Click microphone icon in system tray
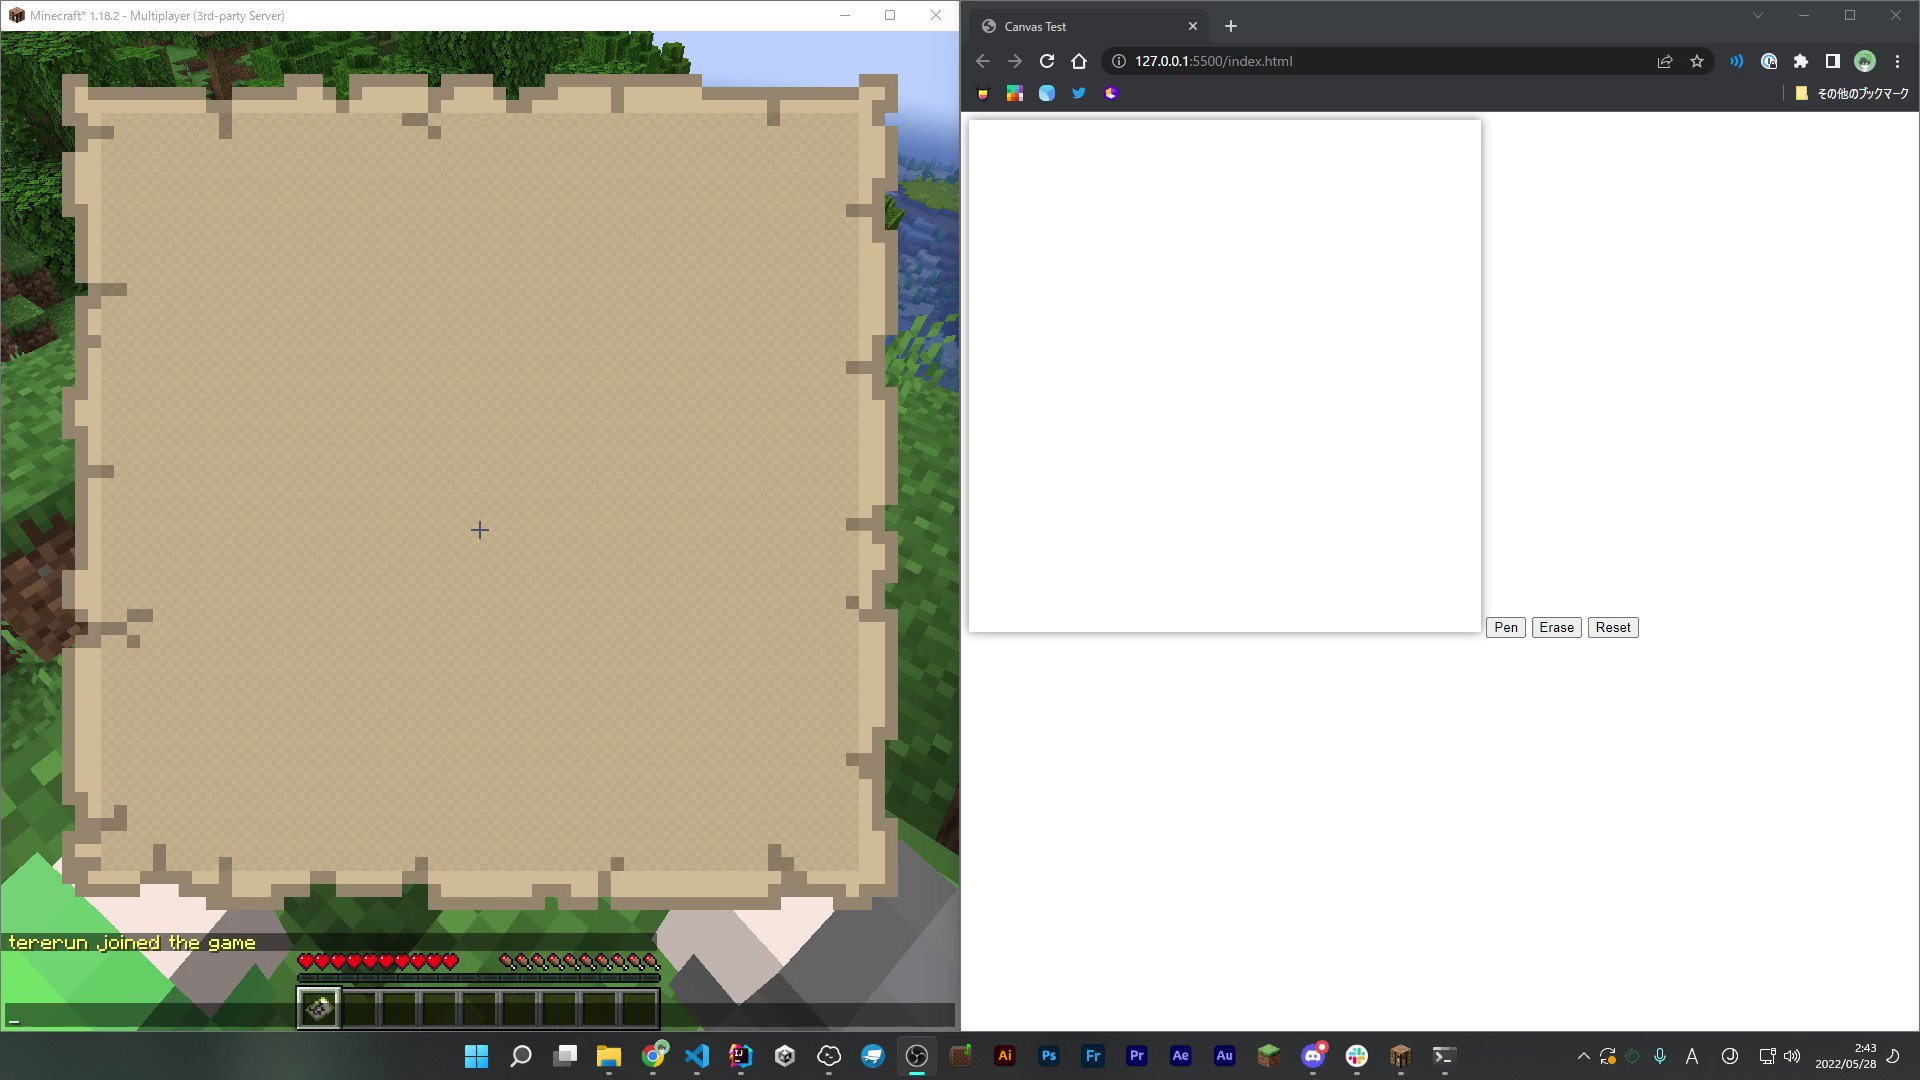1920x1080 pixels. tap(1660, 1056)
